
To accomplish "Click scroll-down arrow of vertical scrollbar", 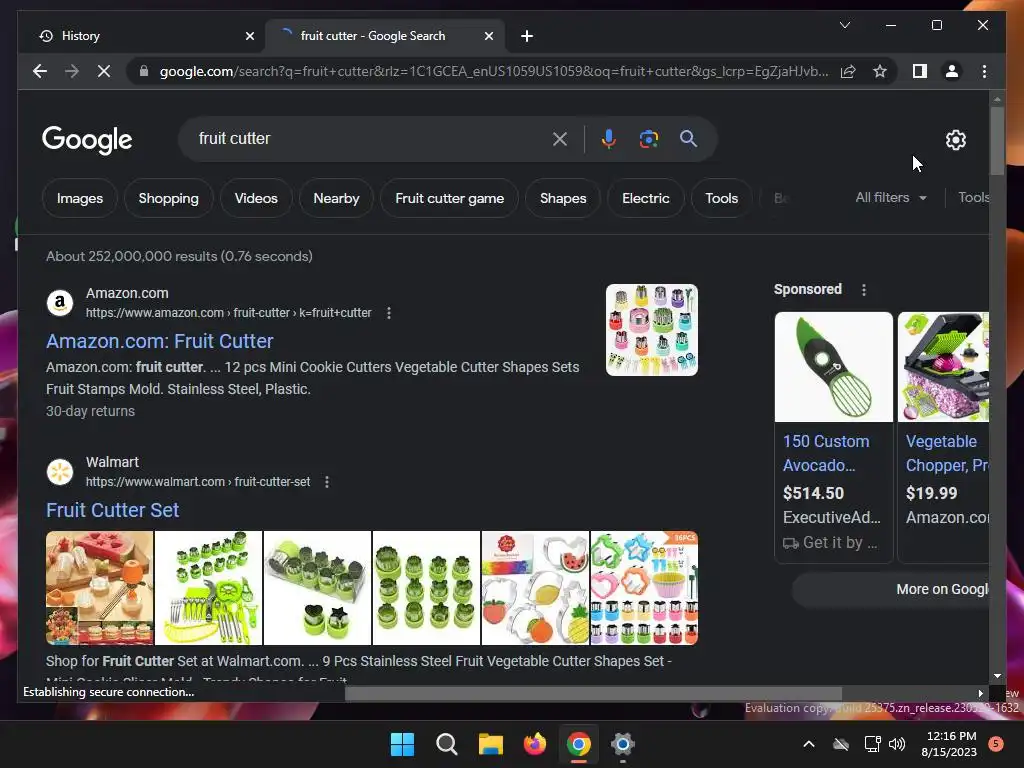I will (x=997, y=676).
